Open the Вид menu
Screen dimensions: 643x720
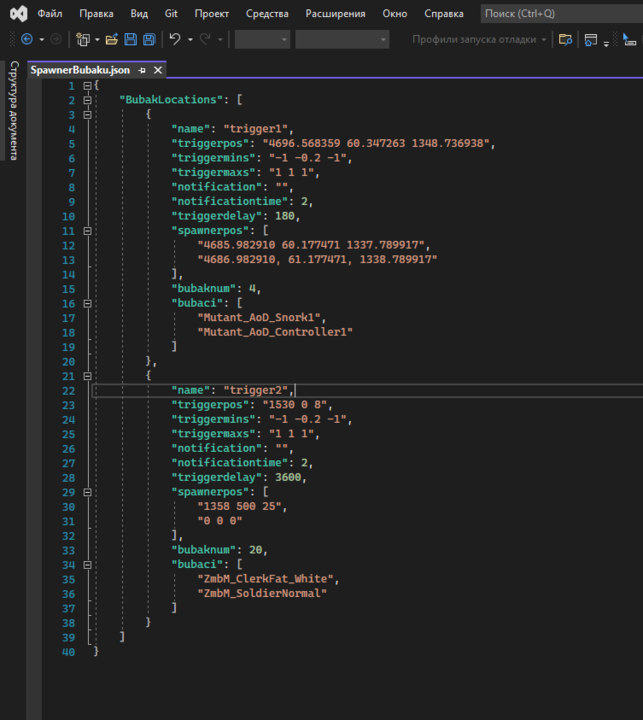pyautogui.click(x=139, y=14)
